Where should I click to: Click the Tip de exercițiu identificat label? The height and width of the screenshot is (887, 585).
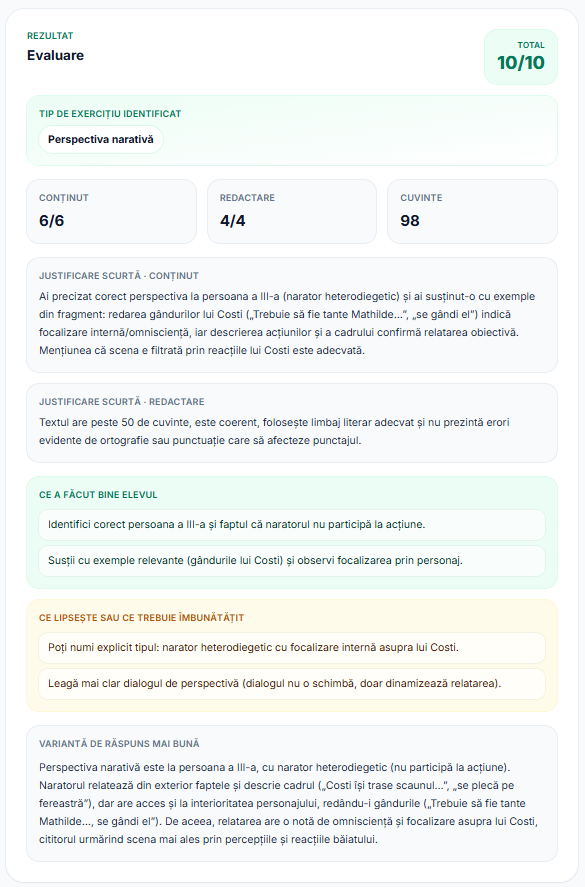coord(110,114)
